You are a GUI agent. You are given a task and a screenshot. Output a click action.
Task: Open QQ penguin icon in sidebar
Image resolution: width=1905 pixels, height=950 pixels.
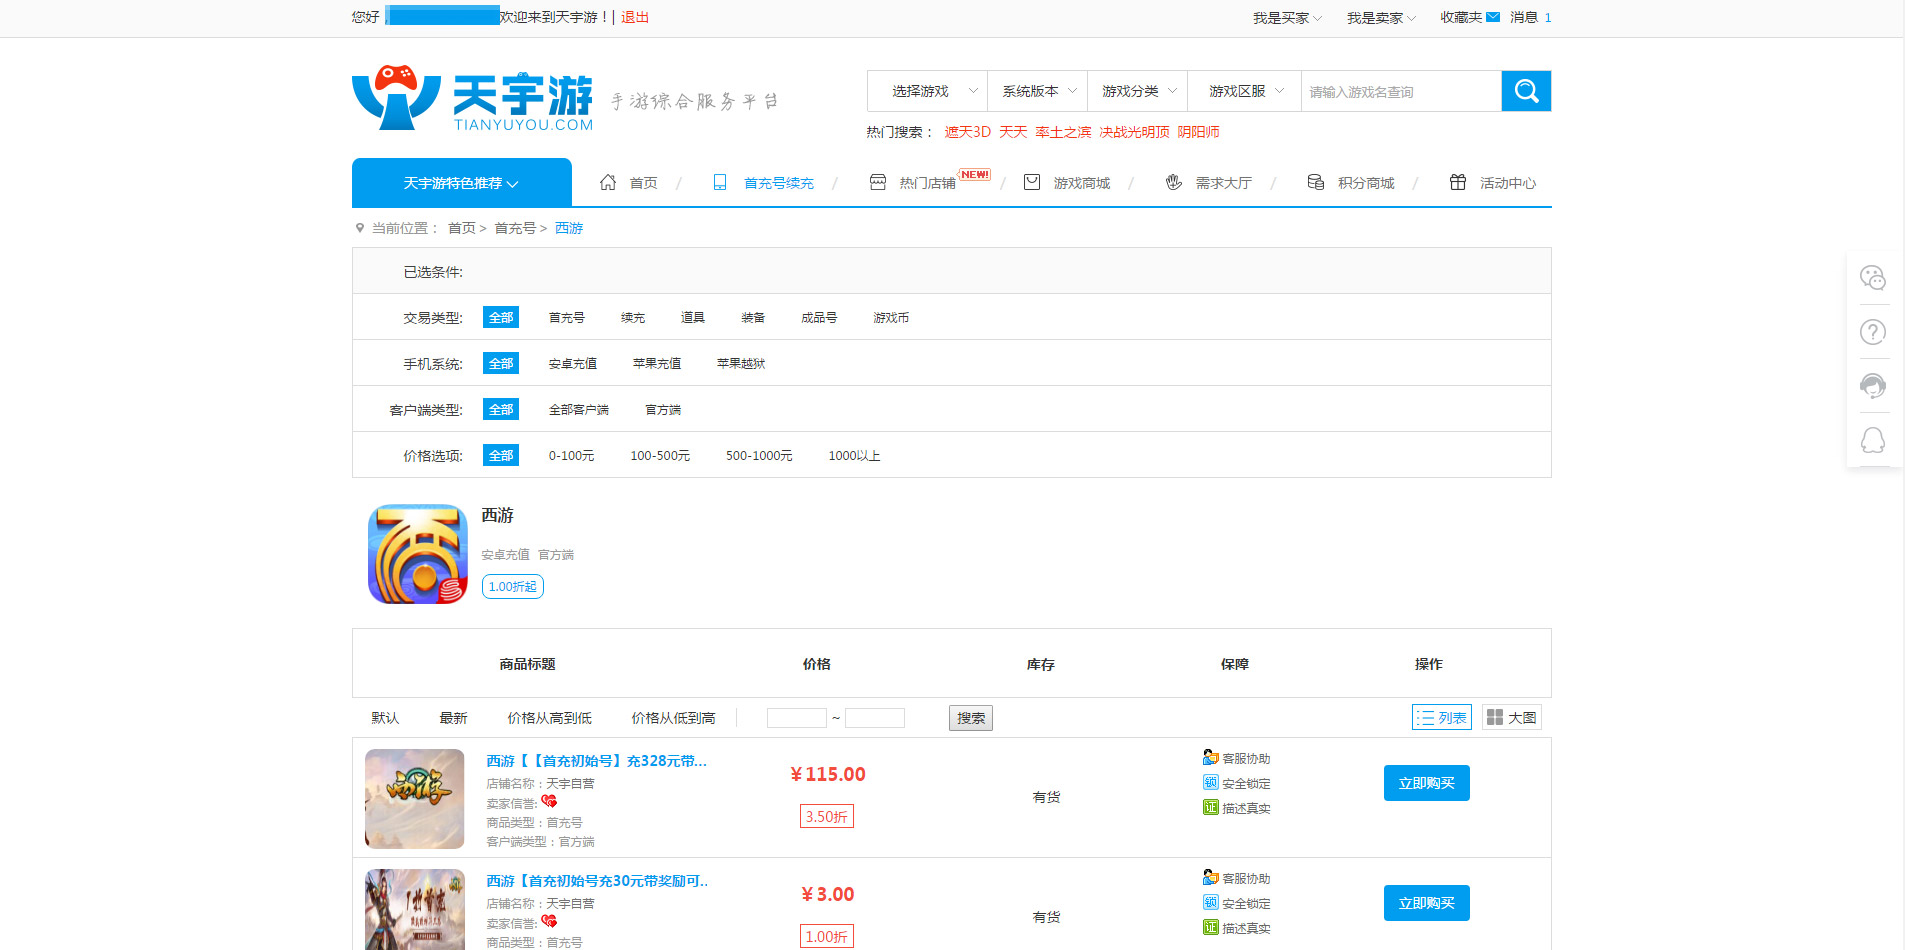click(x=1873, y=440)
